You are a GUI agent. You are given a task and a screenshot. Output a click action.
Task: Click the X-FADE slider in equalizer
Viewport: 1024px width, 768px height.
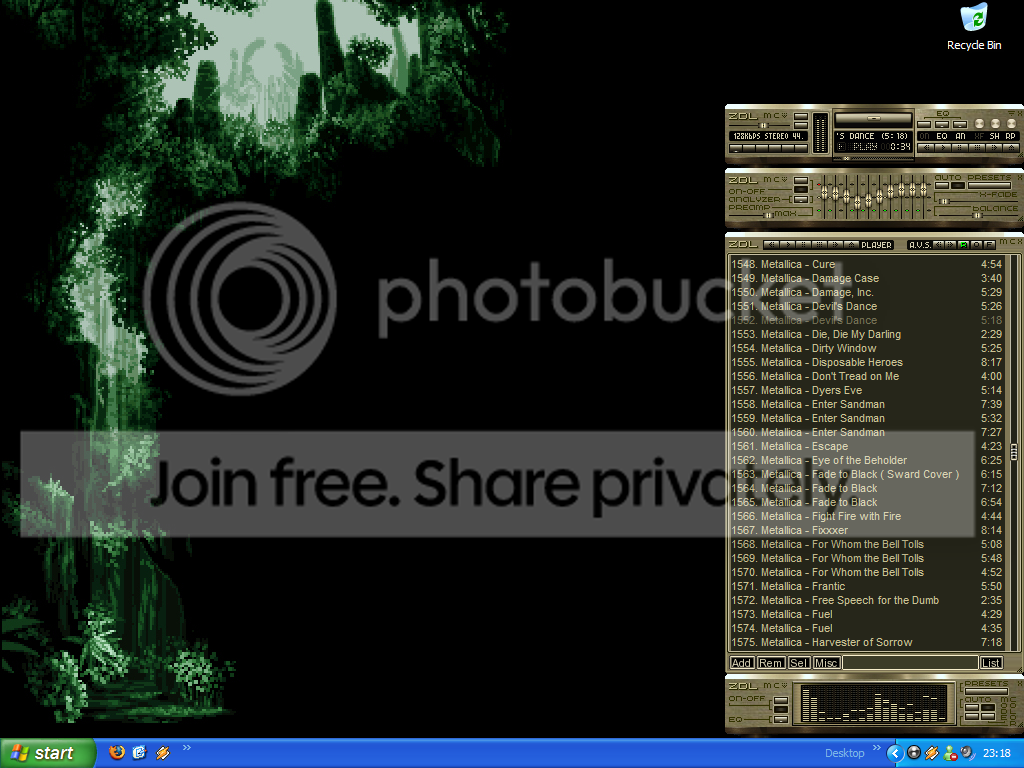(978, 201)
